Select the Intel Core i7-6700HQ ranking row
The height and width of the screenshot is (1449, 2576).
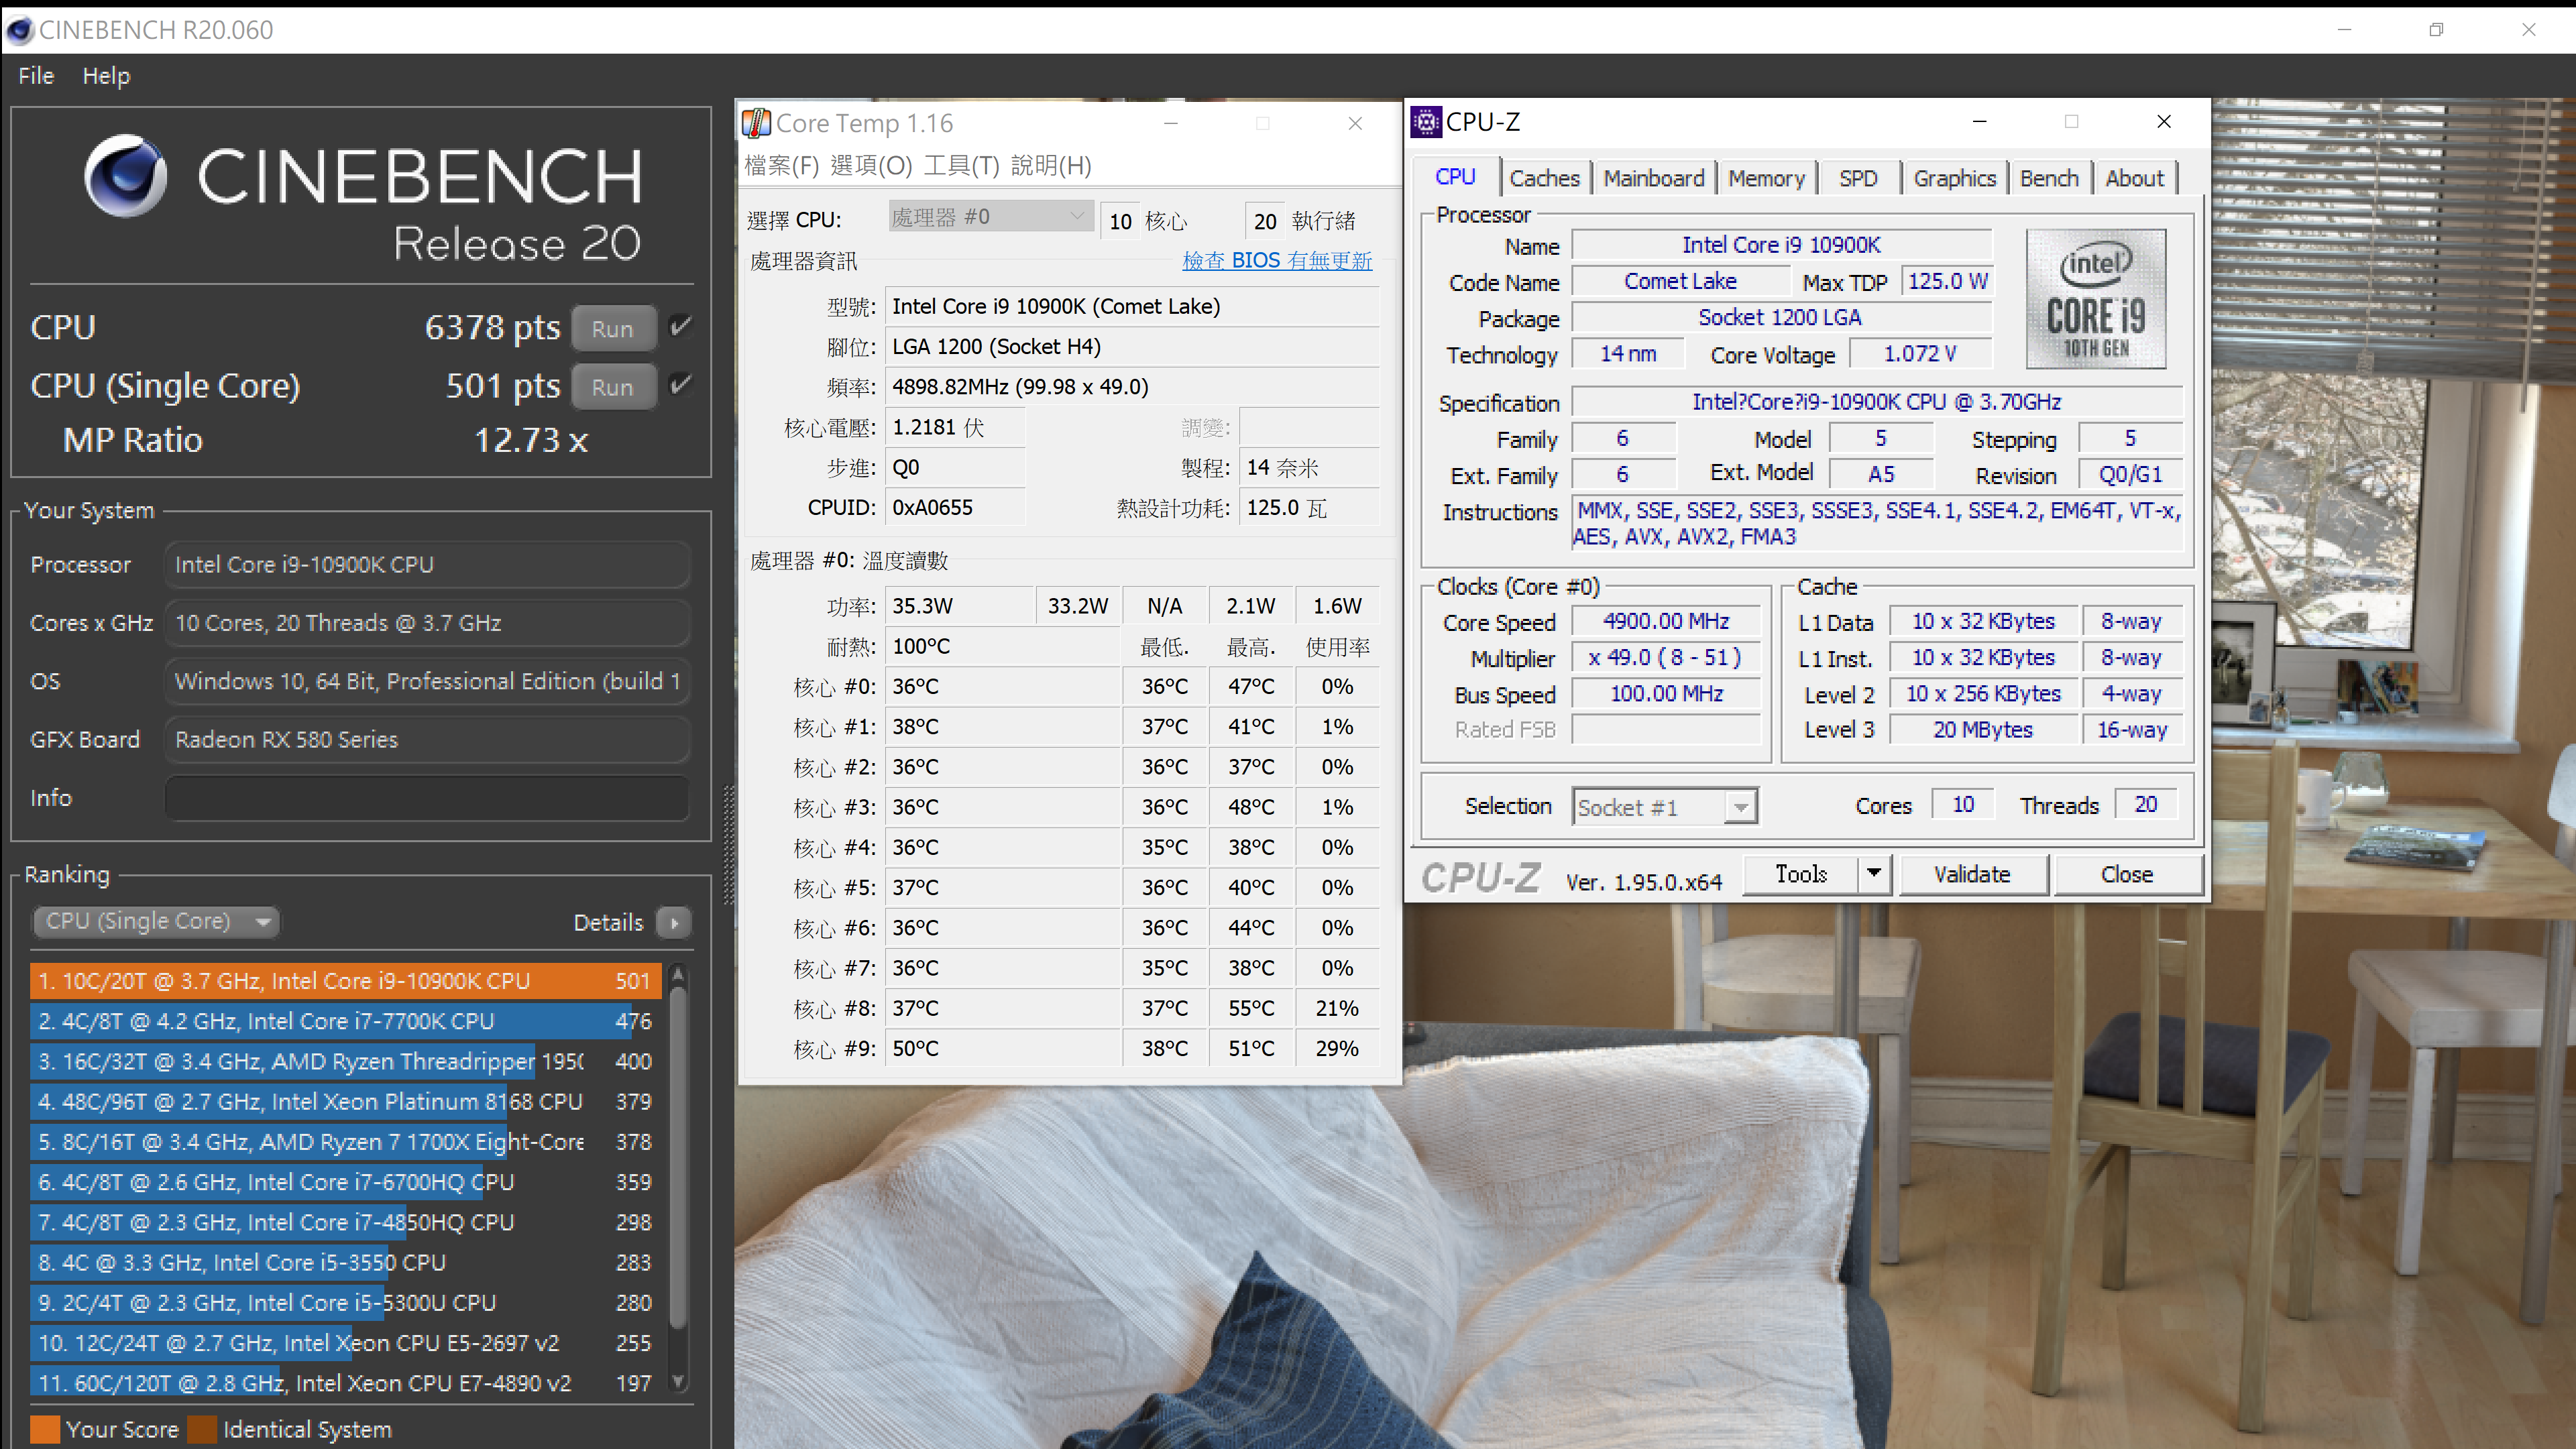[345, 1182]
